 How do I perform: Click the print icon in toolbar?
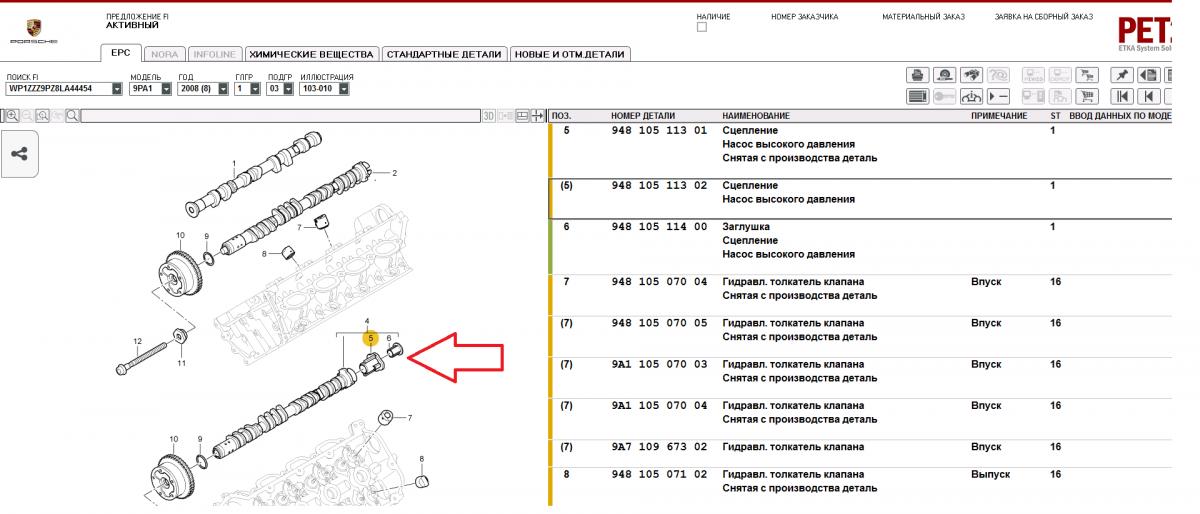click(917, 75)
